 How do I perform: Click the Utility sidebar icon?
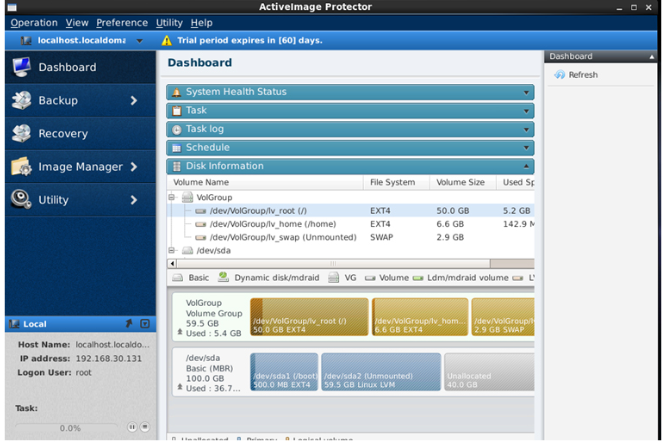[x=21, y=199]
